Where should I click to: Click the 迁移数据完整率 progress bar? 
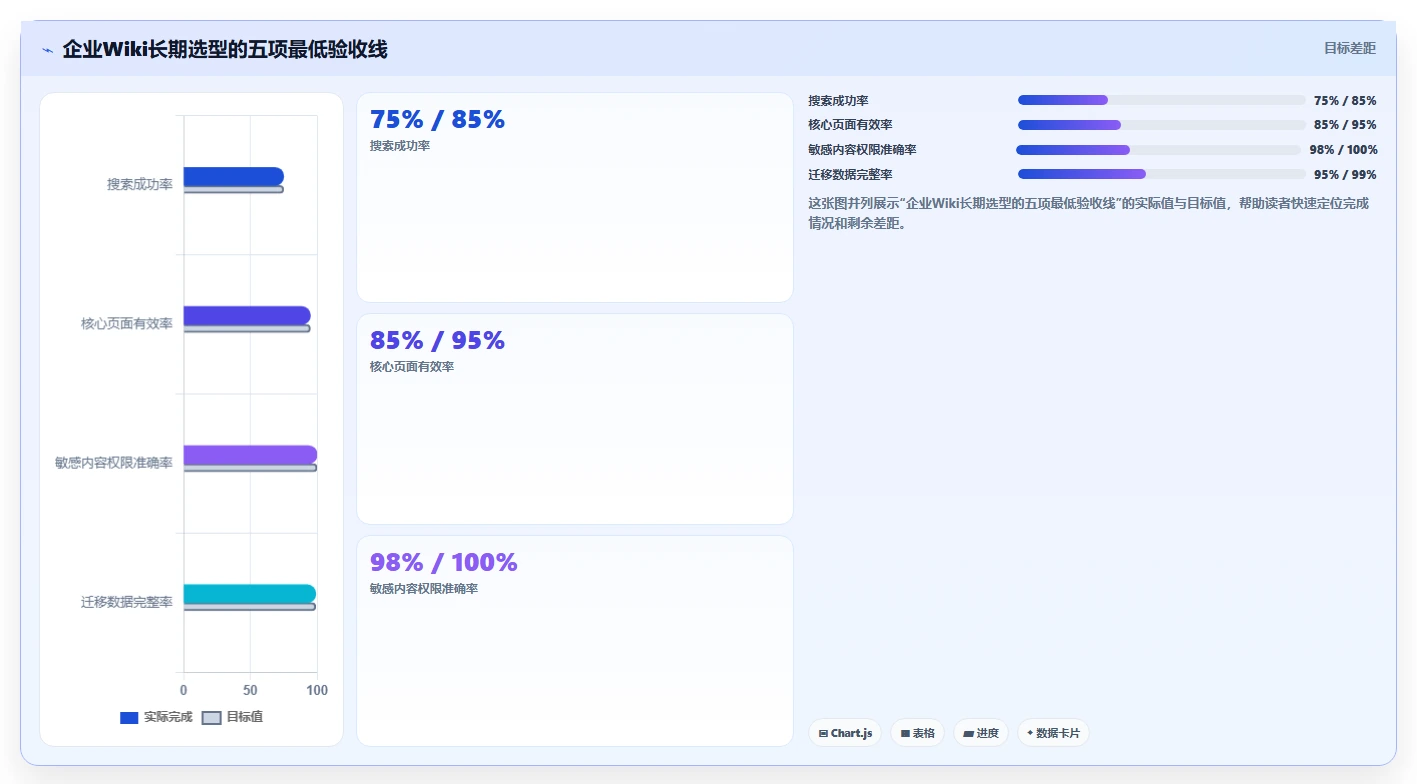click(1162, 174)
